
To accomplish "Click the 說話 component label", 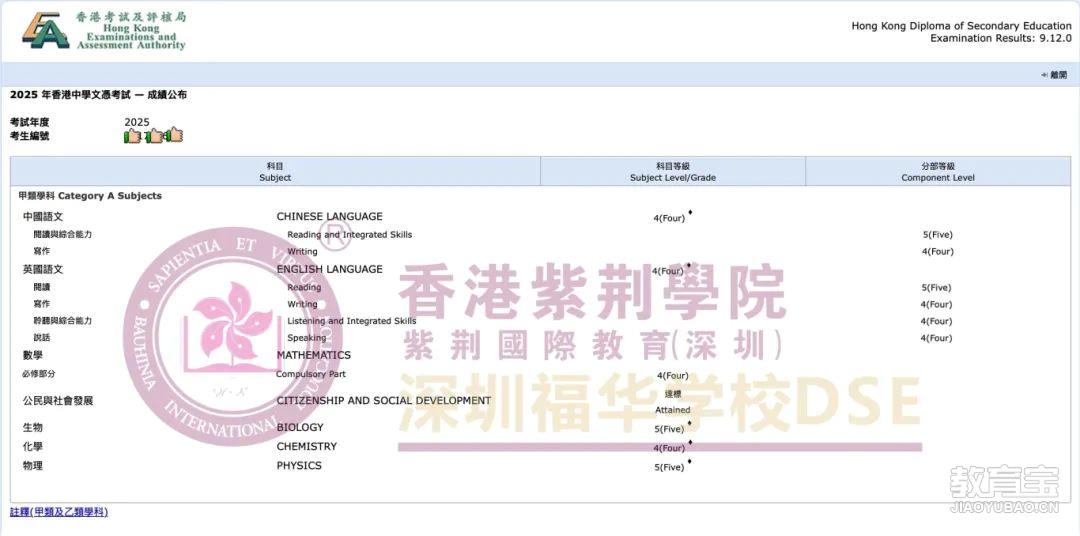I will 41,338.
